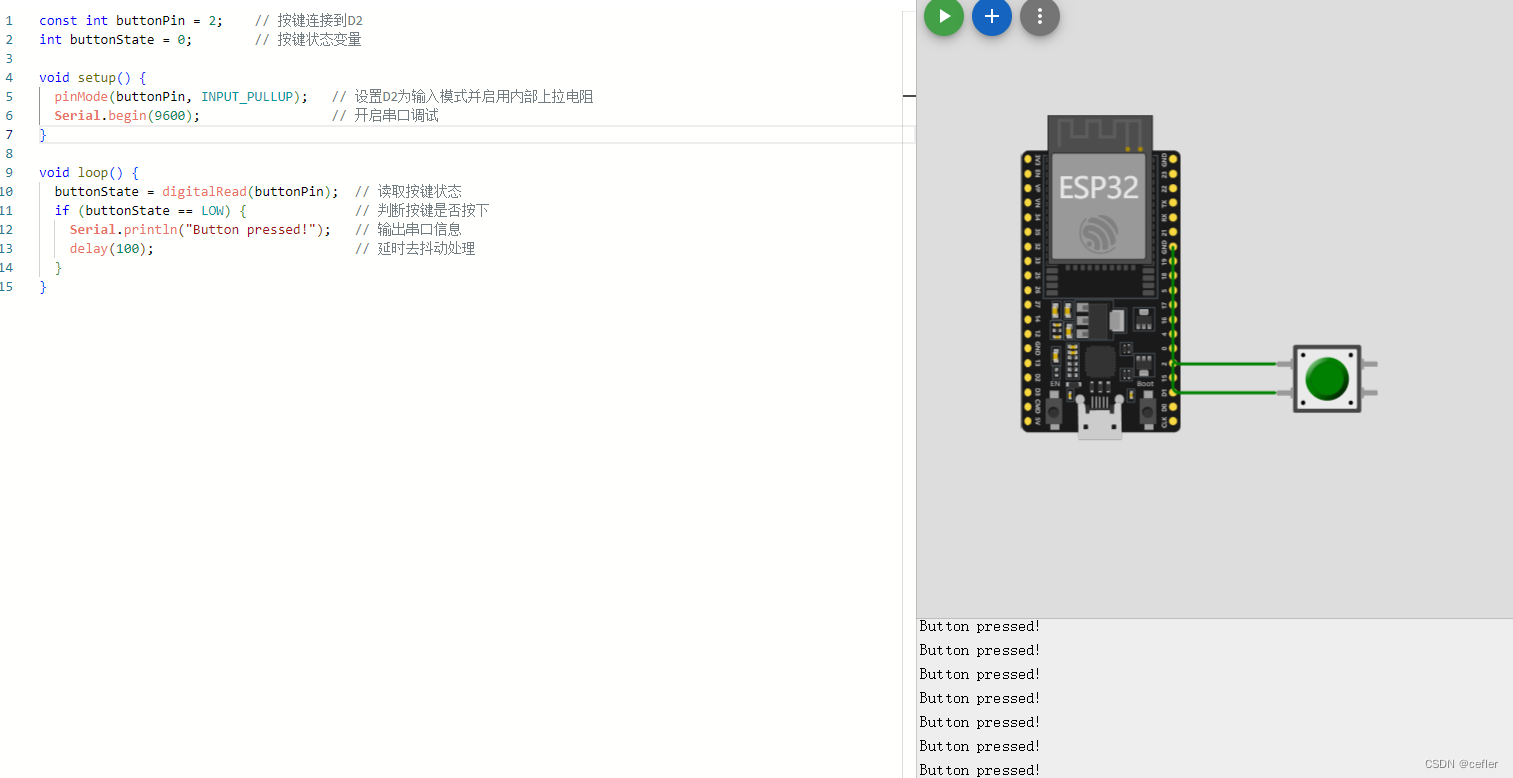The image size is (1513, 778).
Task: Click the comment about 设置D2为输入模式
Action: pyautogui.click(x=462, y=96)
